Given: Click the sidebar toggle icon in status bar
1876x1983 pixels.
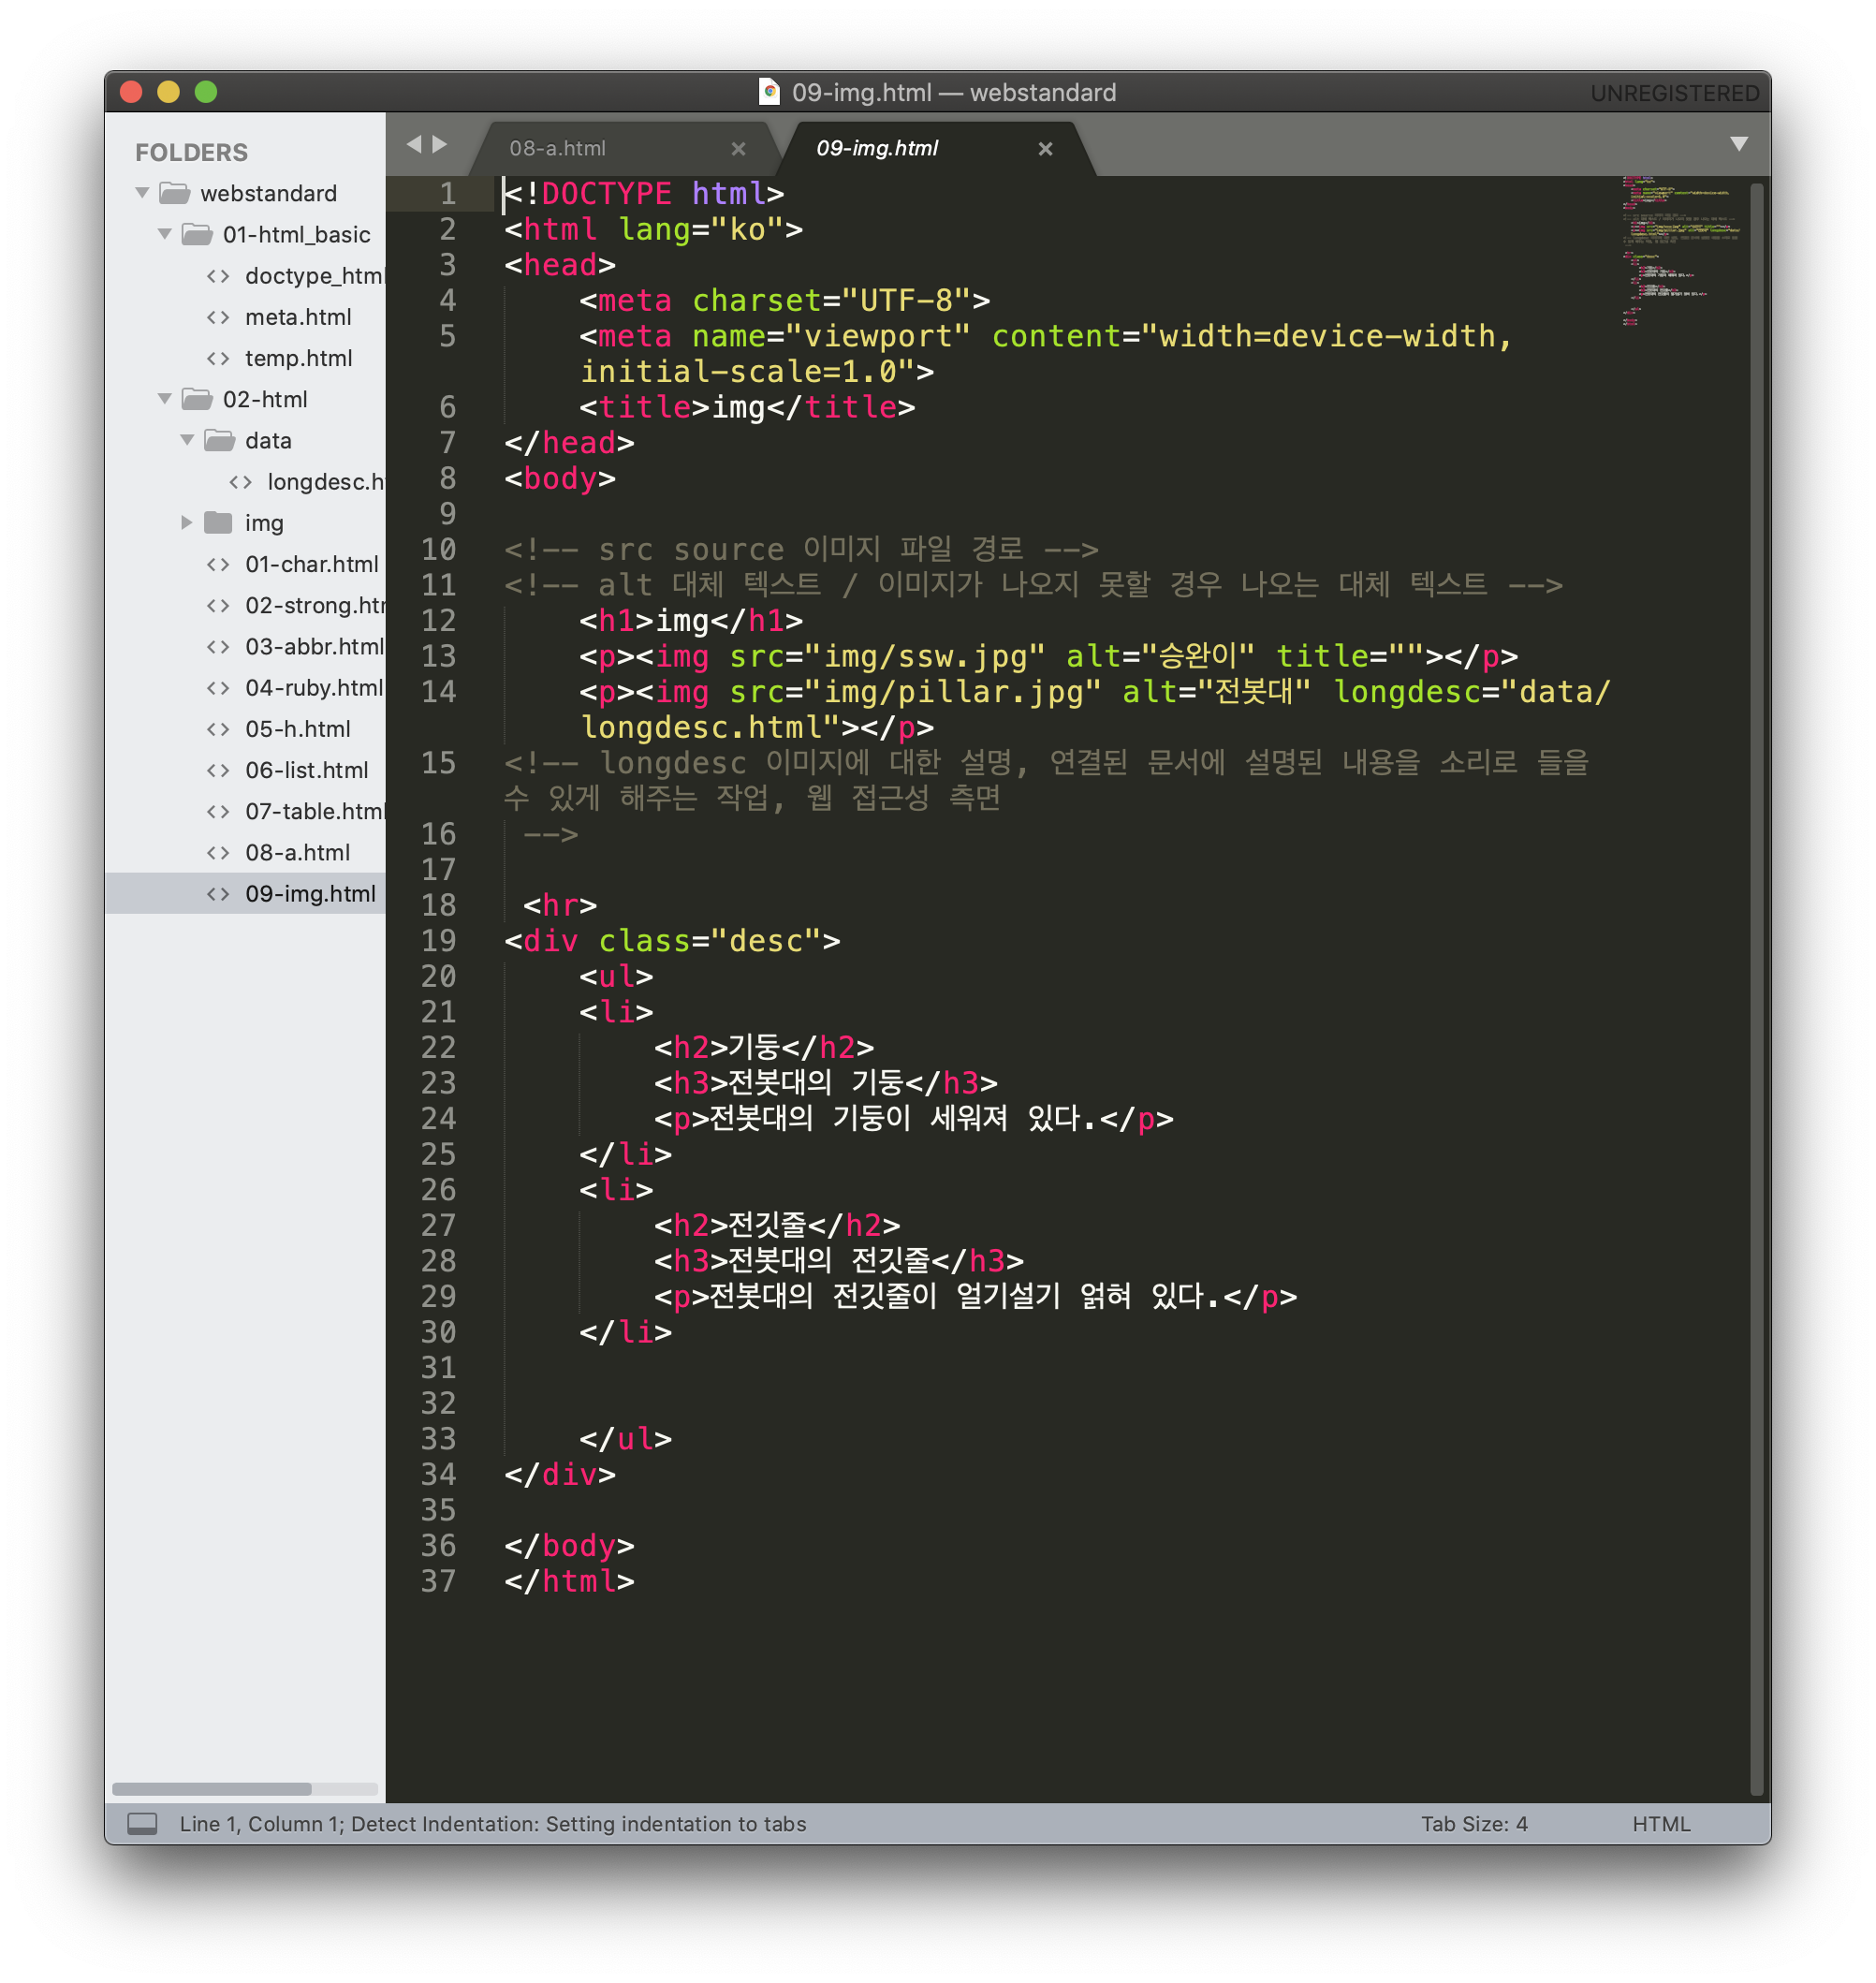Looking at the screenshot, I should [142, 1824].
